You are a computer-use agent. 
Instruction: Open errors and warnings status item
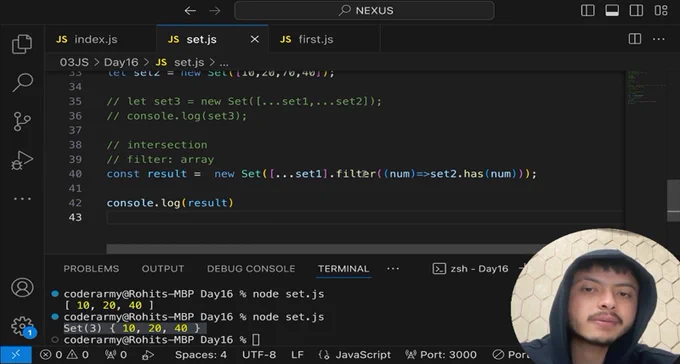[65, 355]
